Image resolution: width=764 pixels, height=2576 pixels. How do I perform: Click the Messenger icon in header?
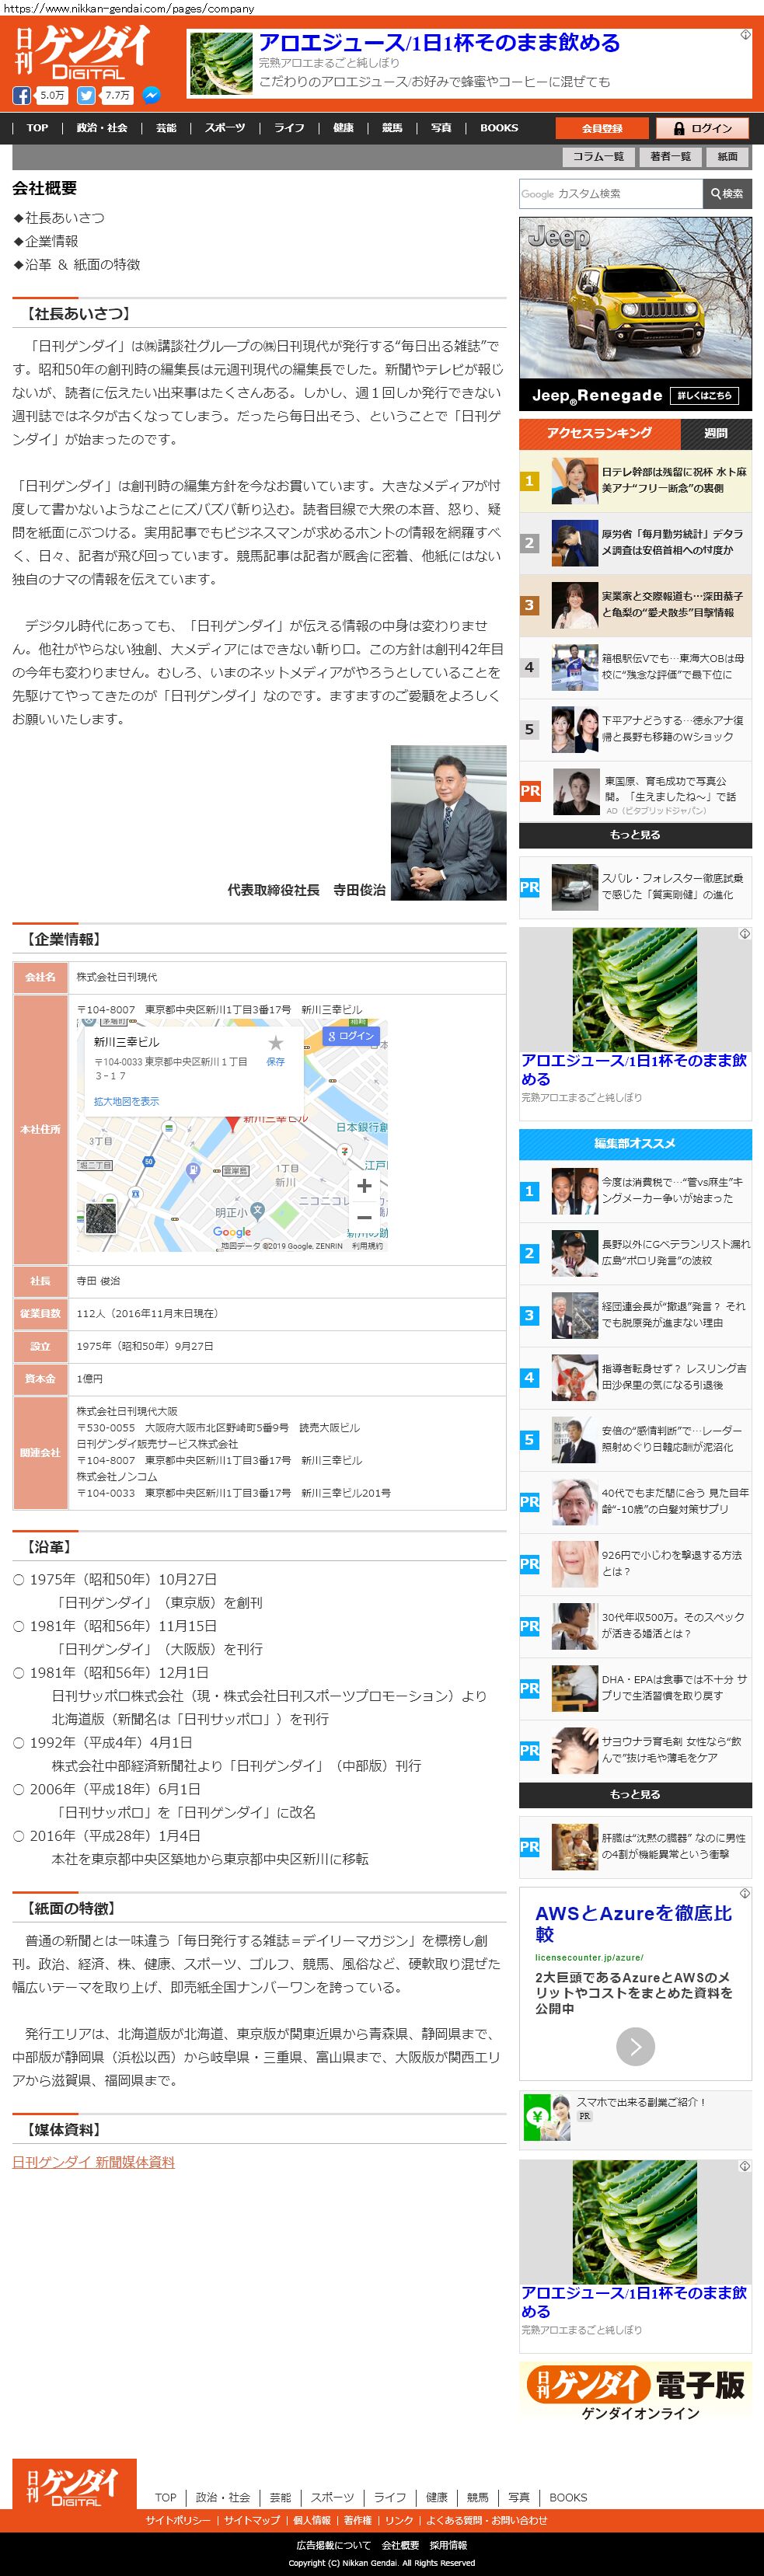click(x=151, y=96)
